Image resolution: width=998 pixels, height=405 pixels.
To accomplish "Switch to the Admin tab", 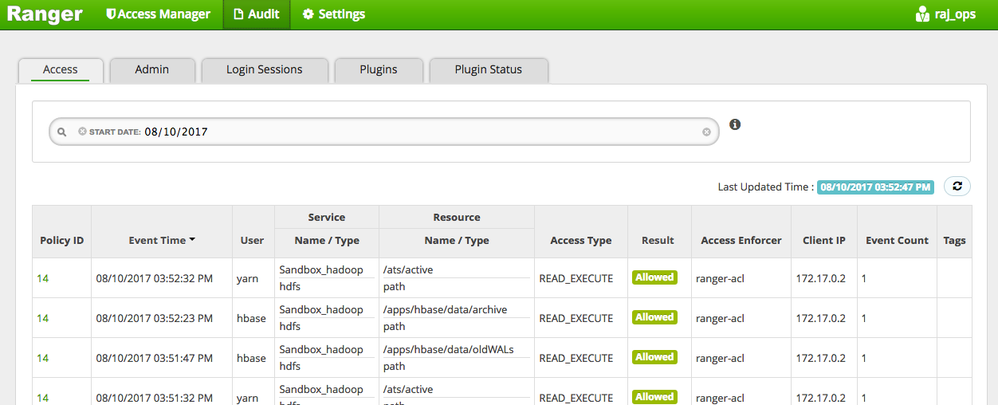I will pyautogui.click(x=152, y=70).
